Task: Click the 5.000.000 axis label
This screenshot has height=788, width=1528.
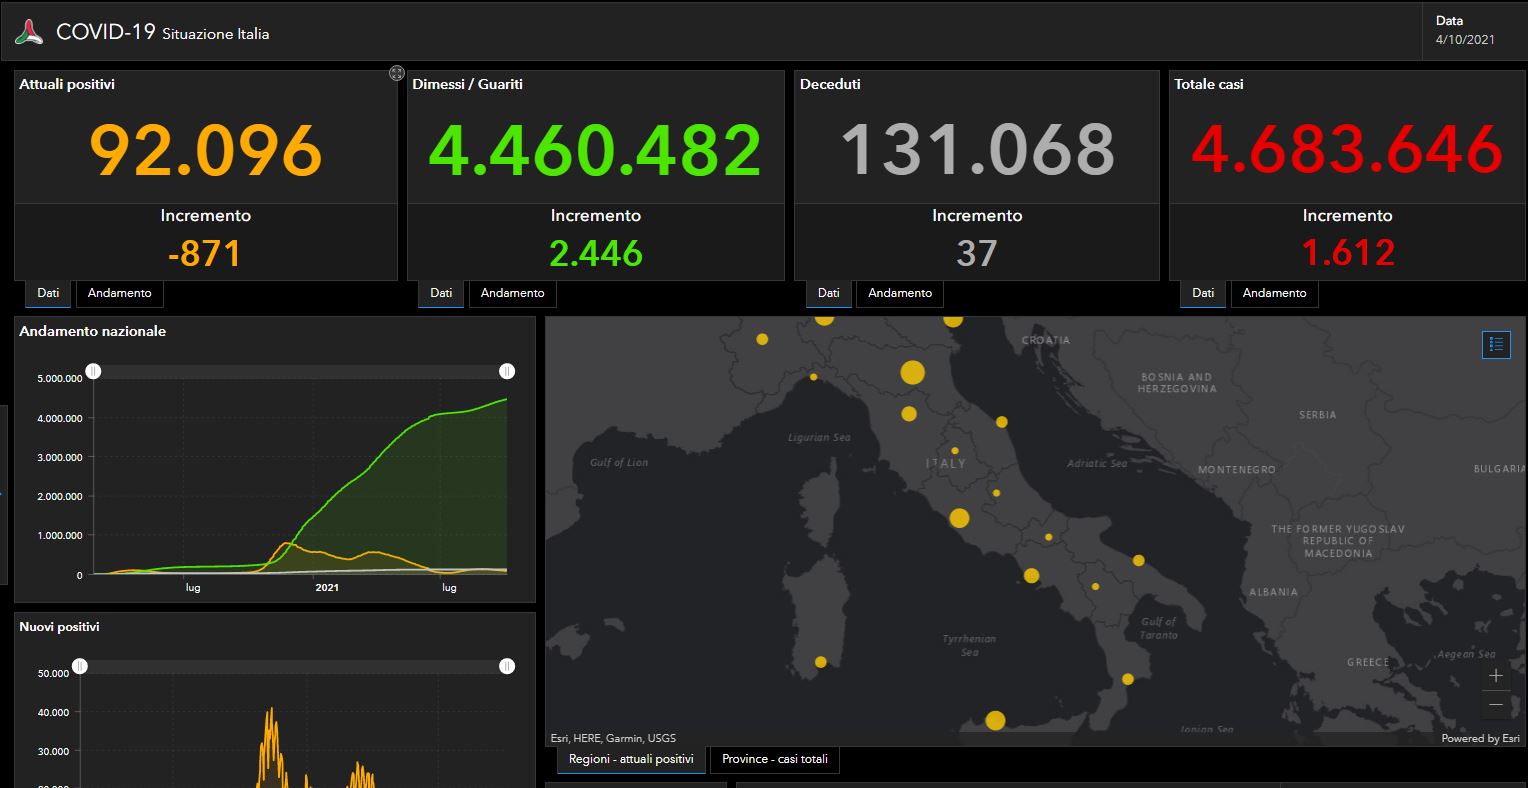Action: pos(59,379)
